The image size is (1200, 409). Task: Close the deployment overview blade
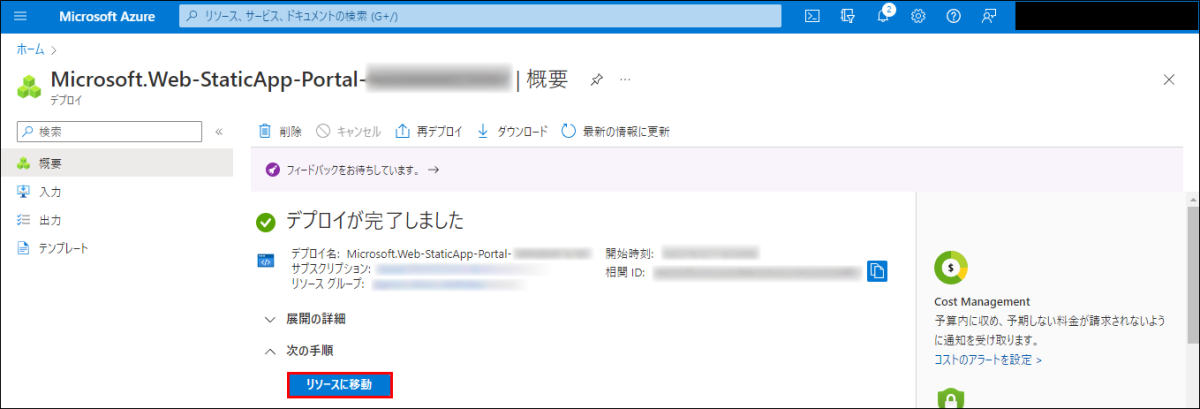pos(1169,79)
